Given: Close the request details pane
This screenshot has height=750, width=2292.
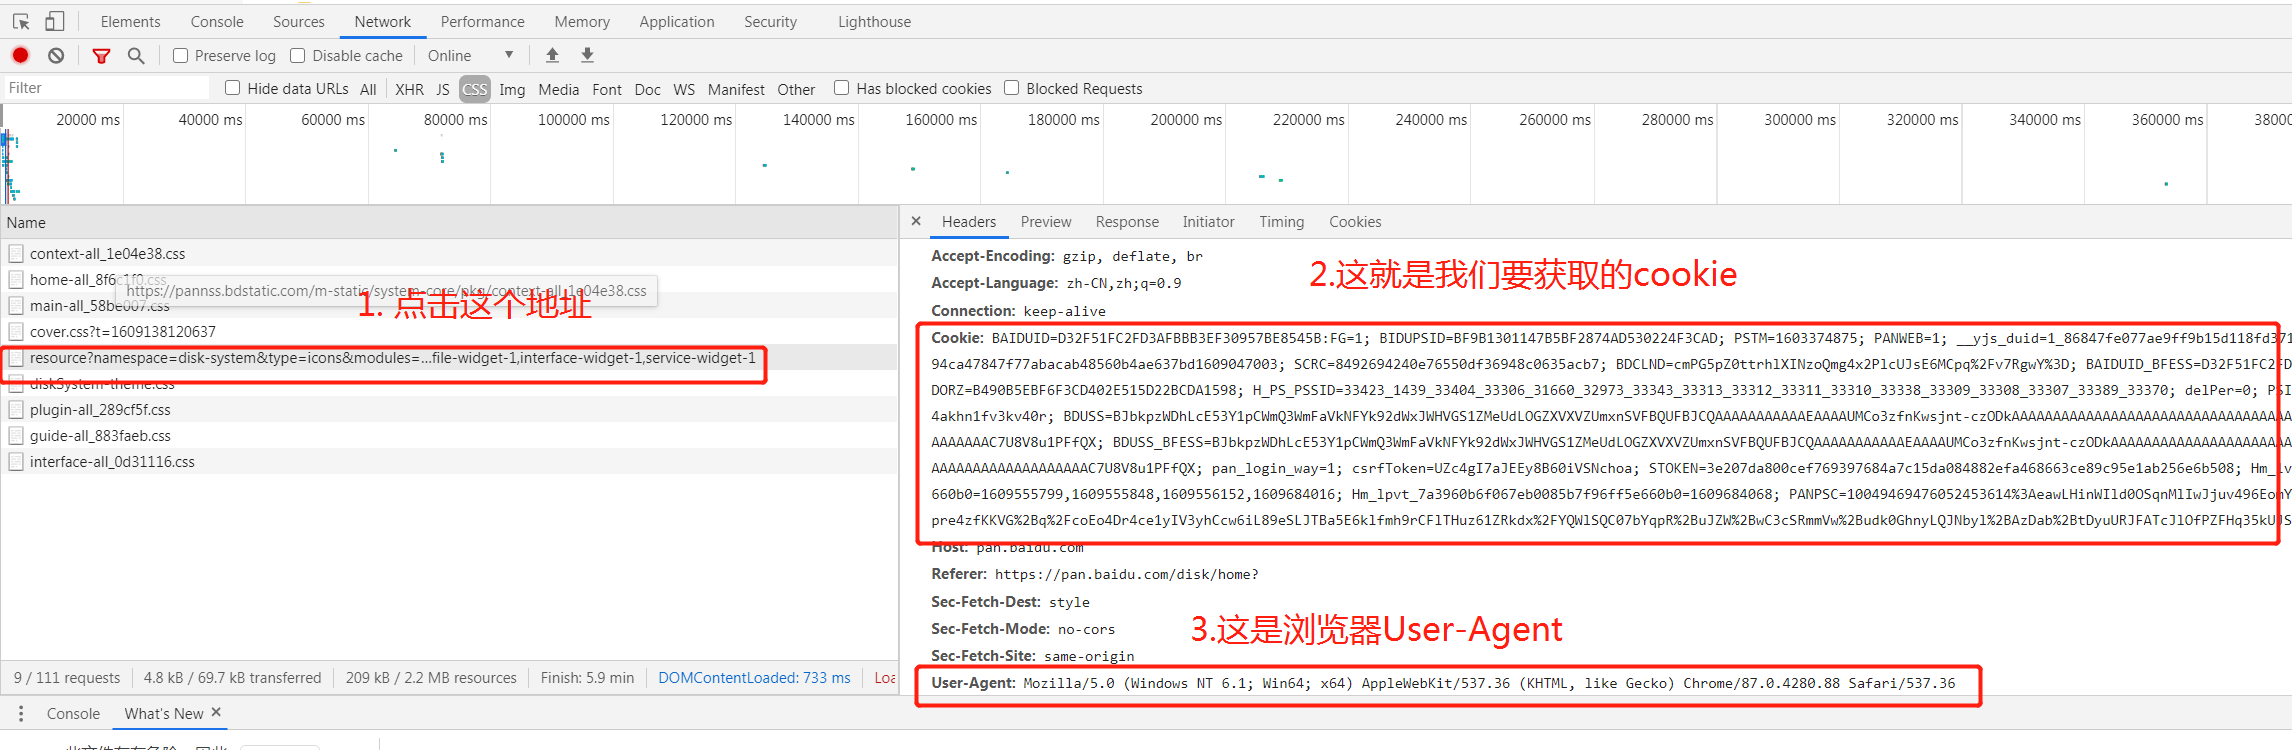Looking at the screenshot, I should 916,221.
